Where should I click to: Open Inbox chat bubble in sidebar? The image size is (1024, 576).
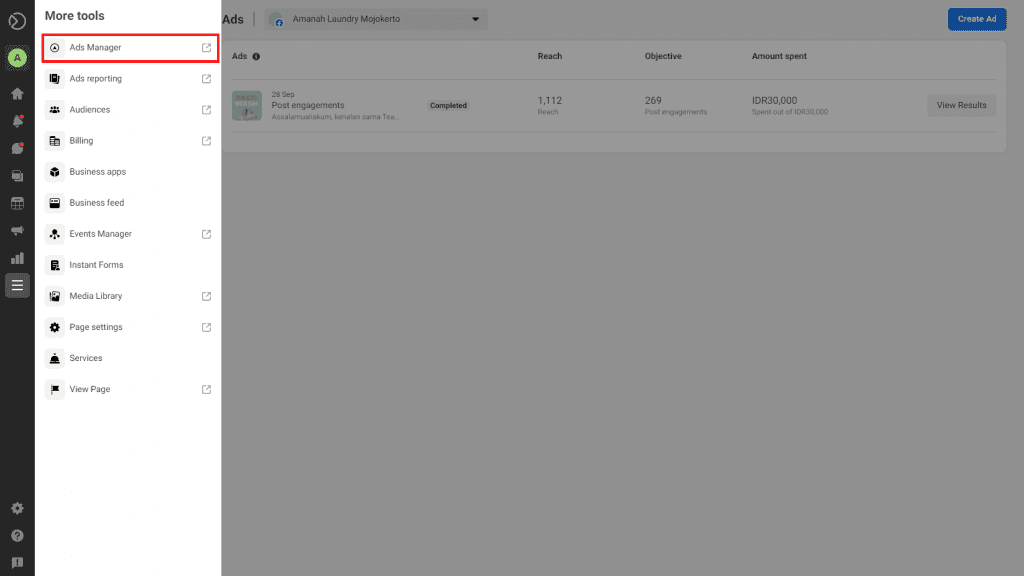coord(18,148)
